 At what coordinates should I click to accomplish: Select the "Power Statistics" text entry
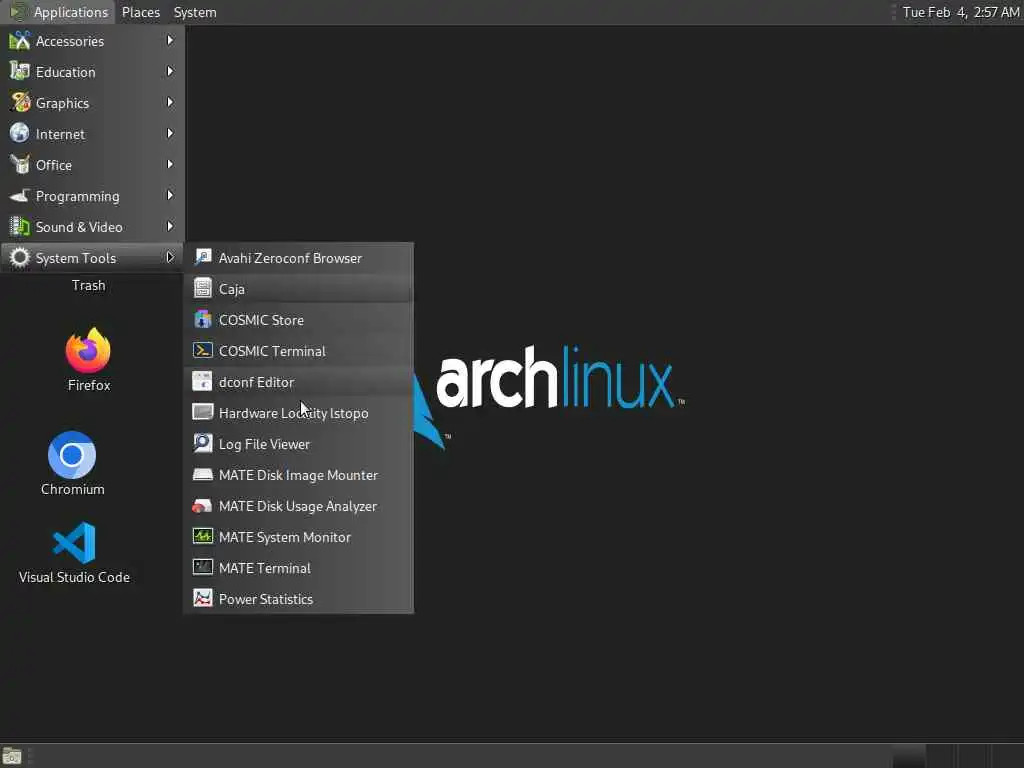(266, 600)
